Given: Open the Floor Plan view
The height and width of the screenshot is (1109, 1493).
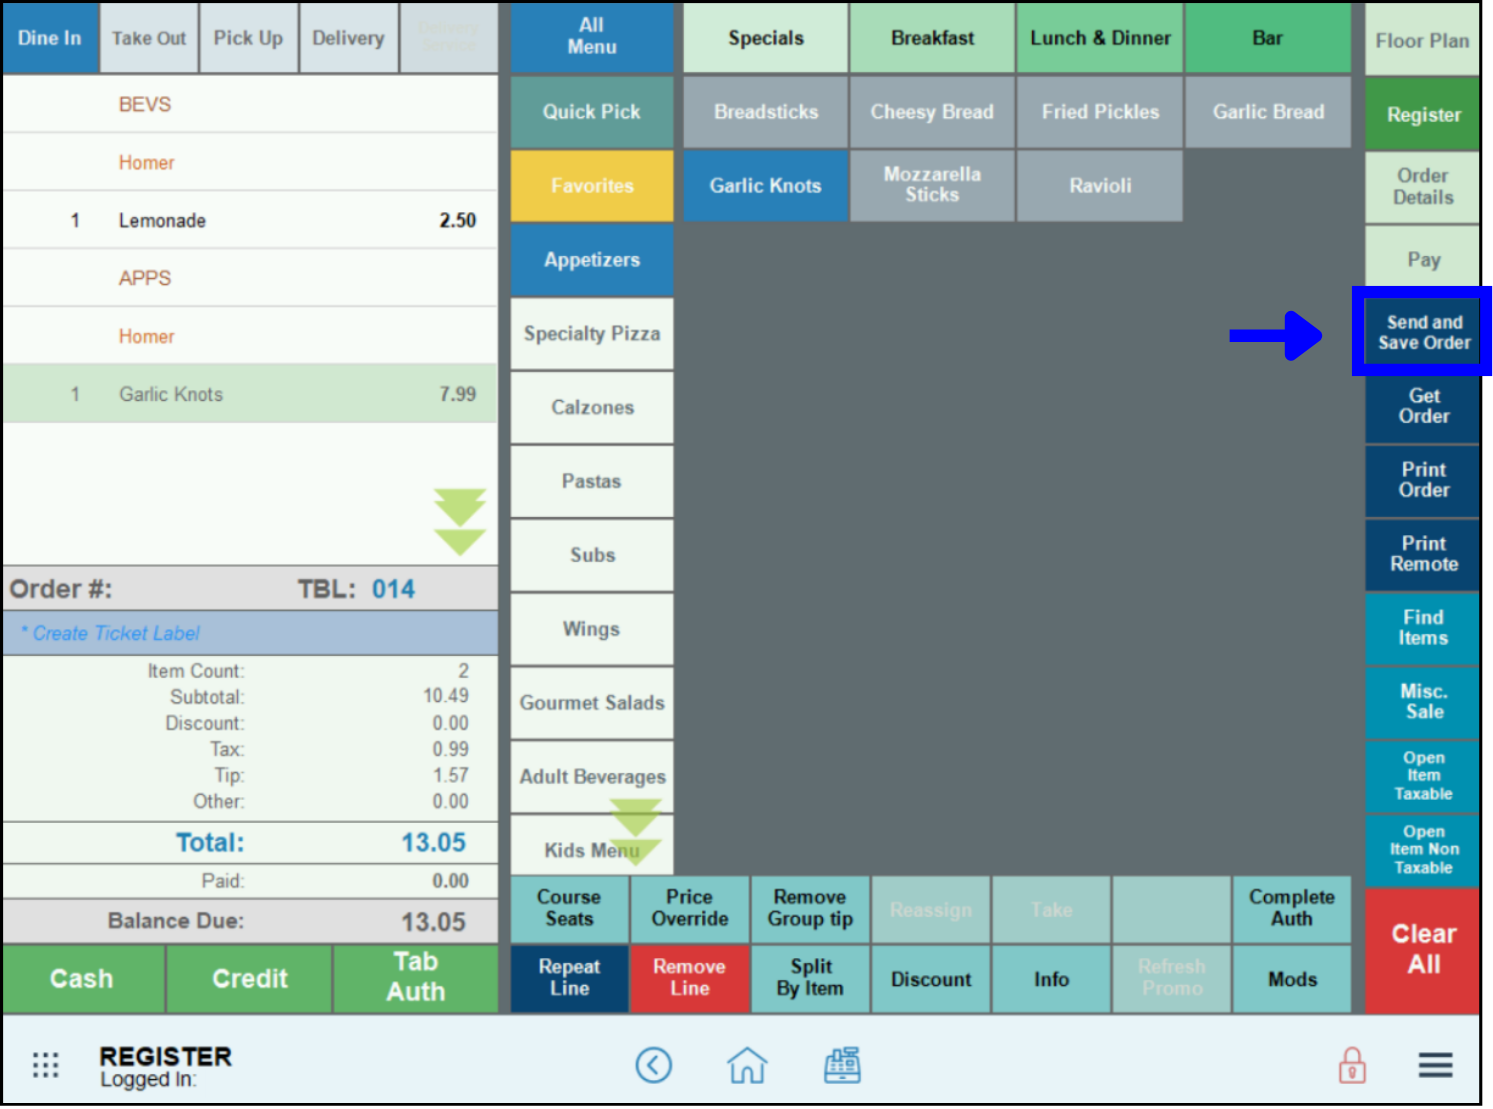Looking at the screenshot, I should point(1421,40).
